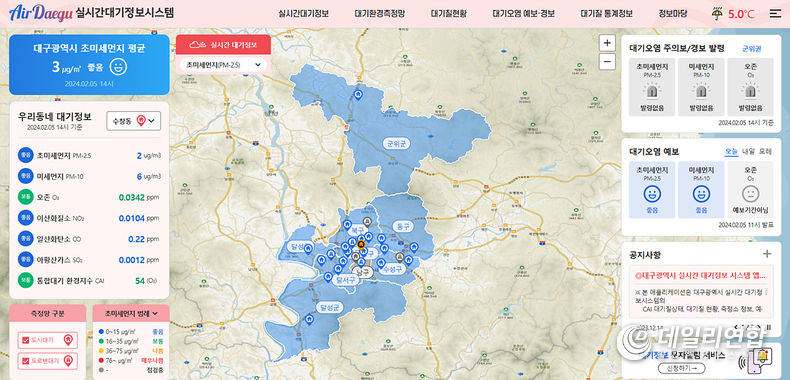The width and height of the screenshot is (790, 380).
Task: Click the orange selected station marker on map
Action: 361,245
